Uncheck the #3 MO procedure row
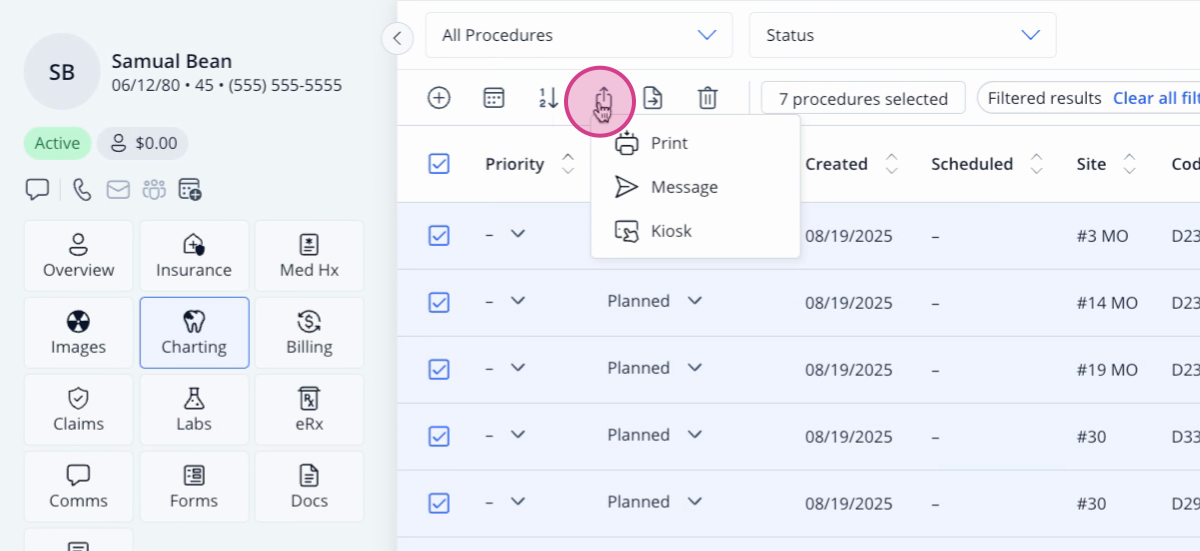The height and width of the screenshot is (551, 1200). point(439,235)
